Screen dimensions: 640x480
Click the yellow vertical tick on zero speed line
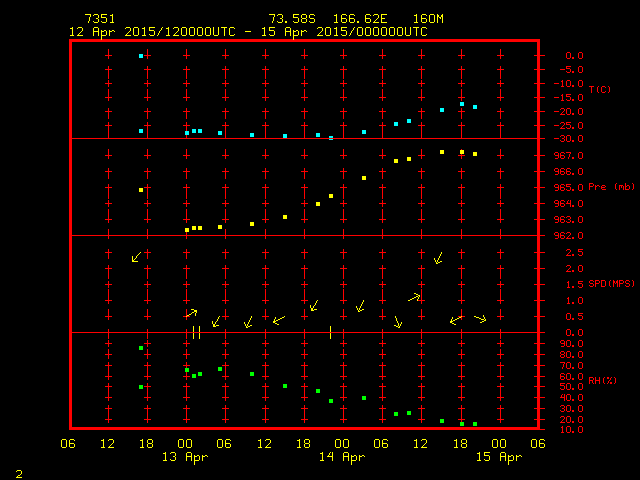point(330,332)
